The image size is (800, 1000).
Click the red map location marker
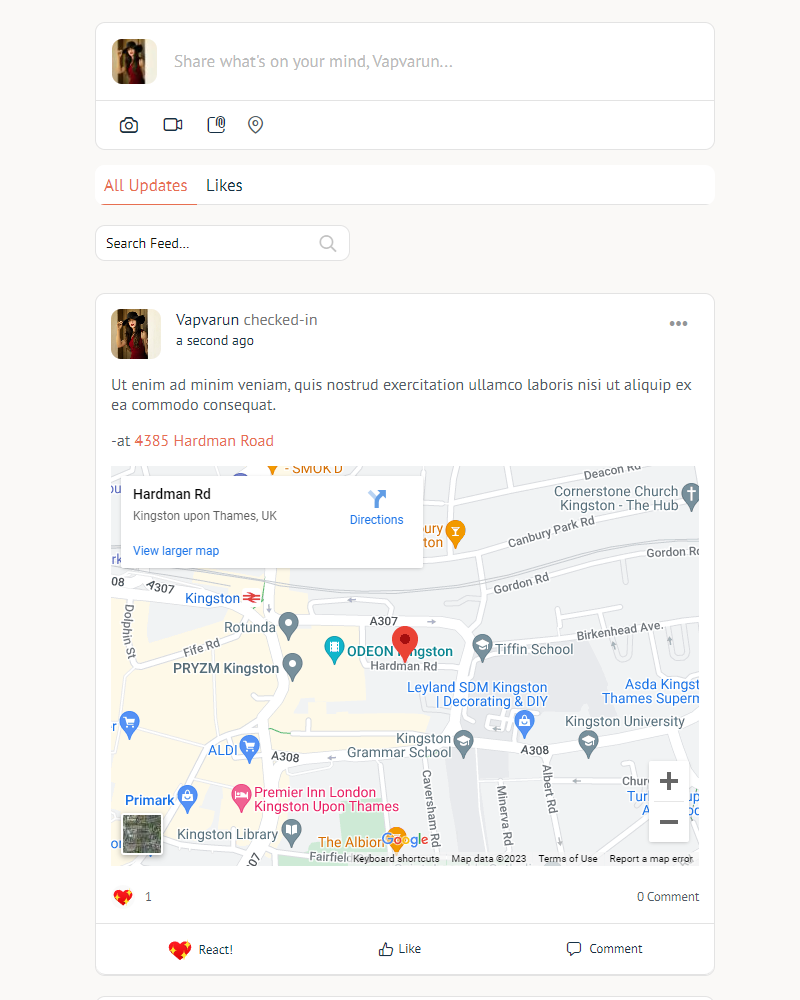click(x=404, y=640)
